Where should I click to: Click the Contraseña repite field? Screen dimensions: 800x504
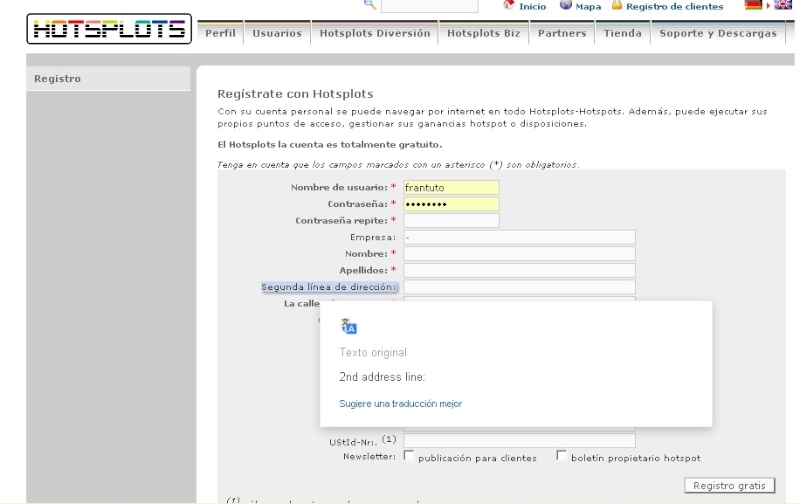coord(452,220)
